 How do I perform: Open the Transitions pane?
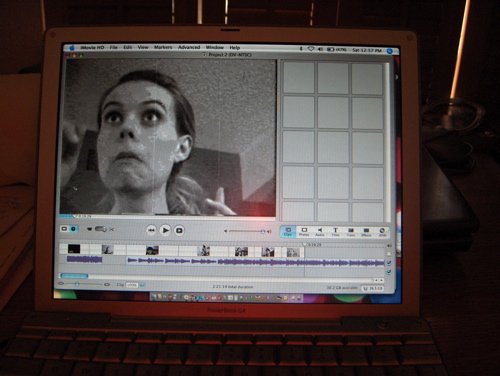351,232
